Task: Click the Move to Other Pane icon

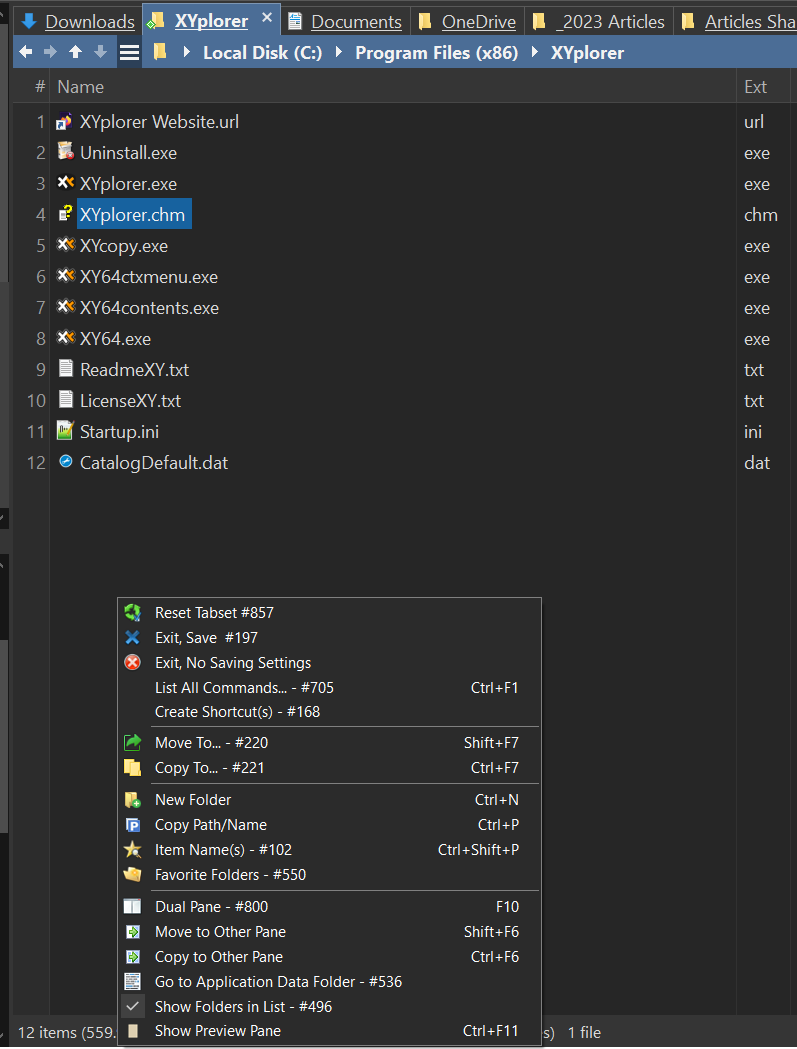Action: (x=132, y=931)
